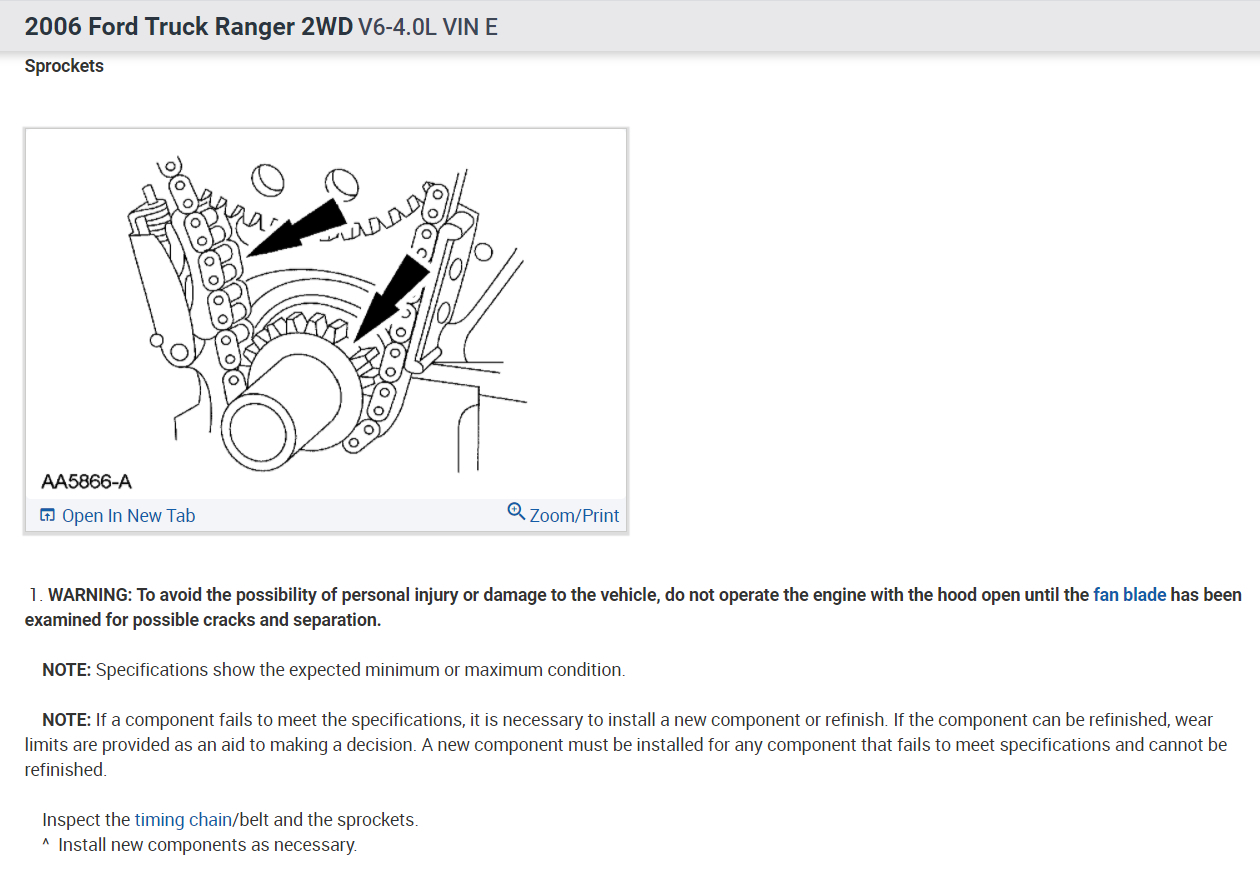Click the AA5866-A diagram label
This screenshot has width=1260, height=874.
(x=87, y=482)
